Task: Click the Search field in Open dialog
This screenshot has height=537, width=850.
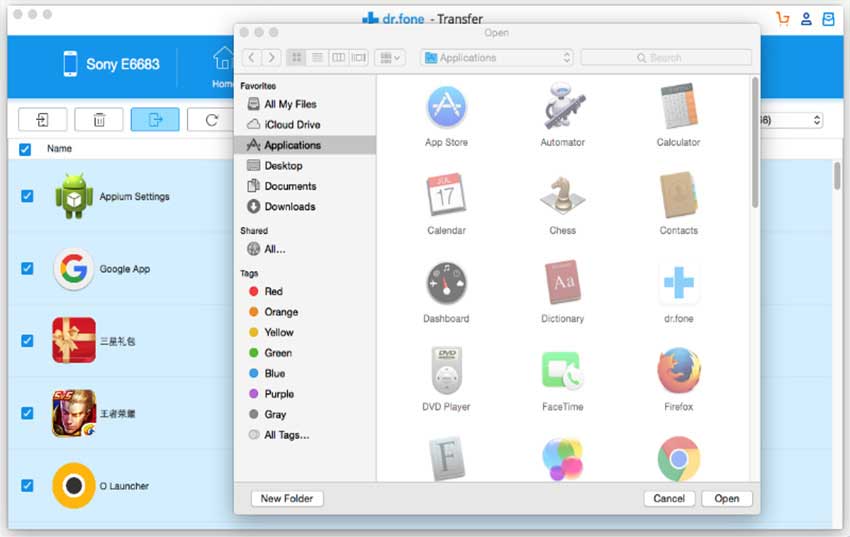Action: [666, 57]
